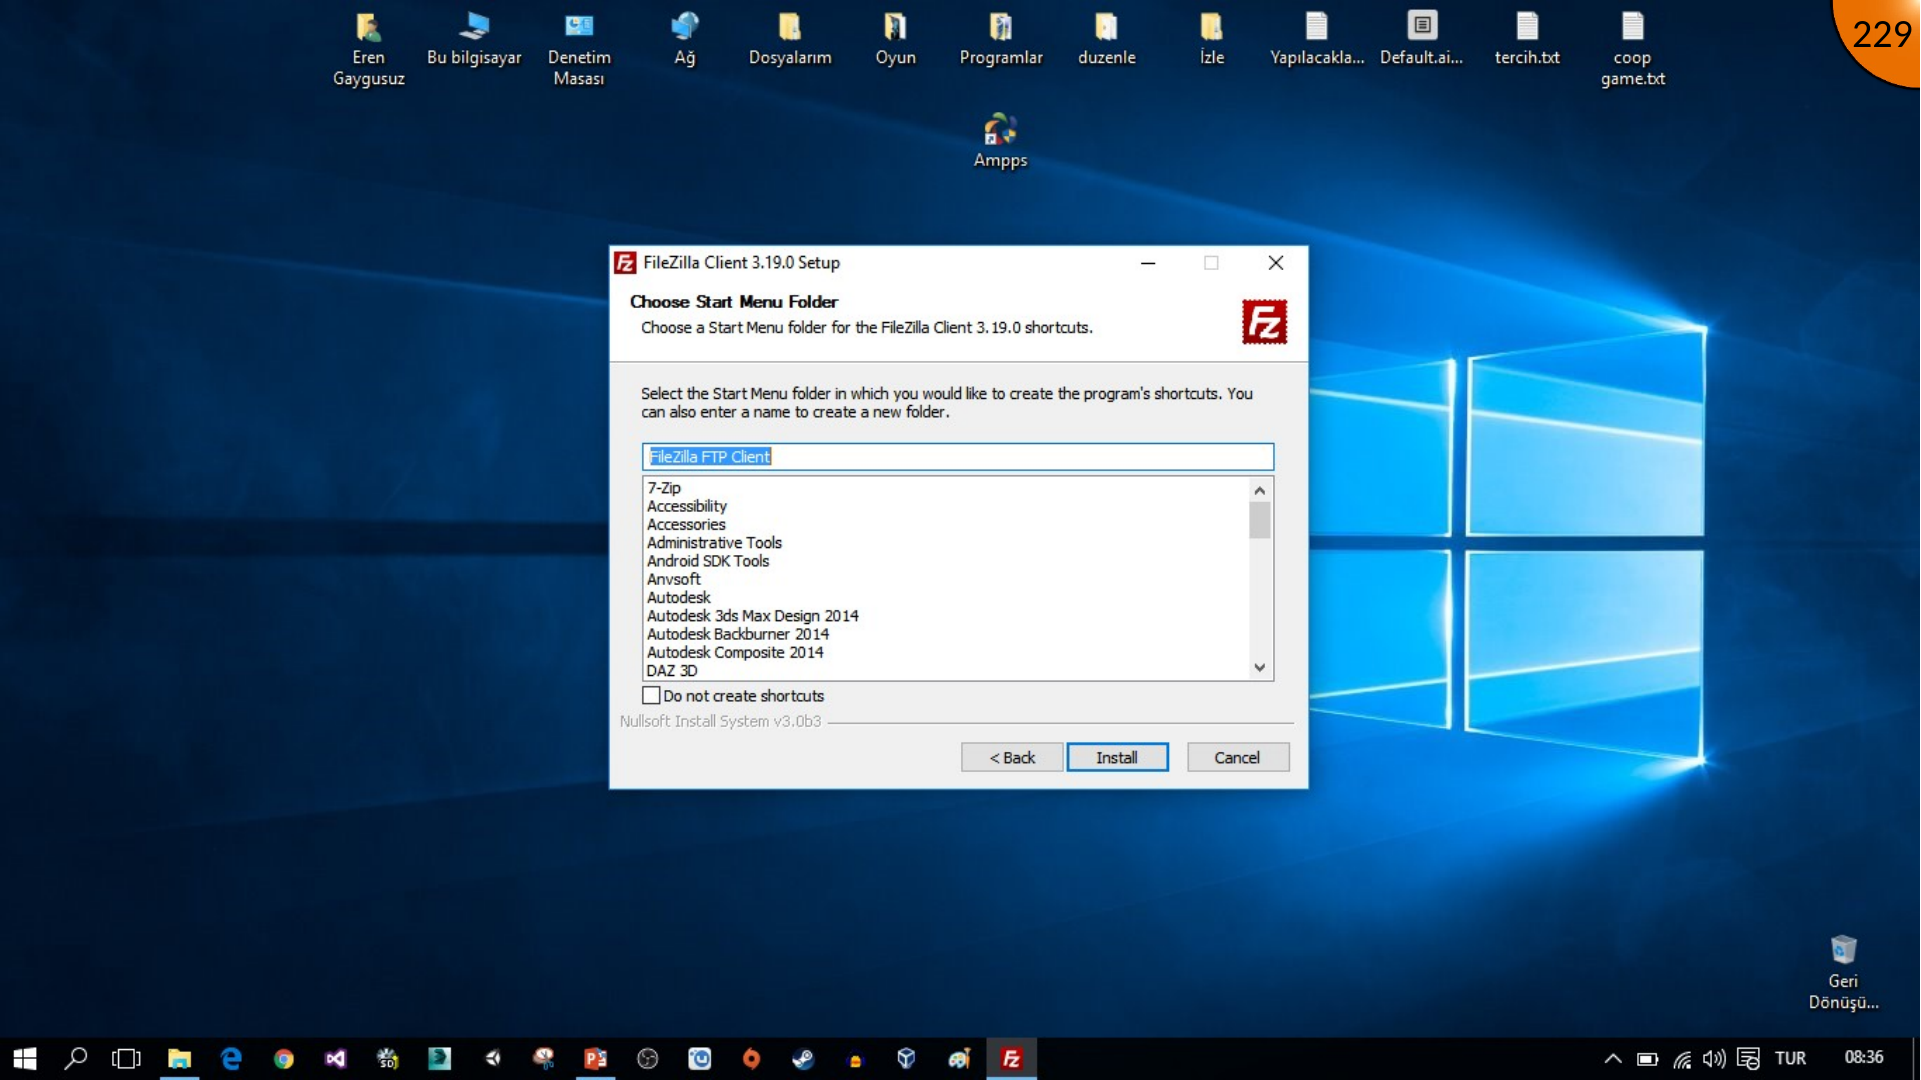This screenshot has height=1080, width=1921.
Task: Open the battery status tray icon
Action: point(1647,1058)
